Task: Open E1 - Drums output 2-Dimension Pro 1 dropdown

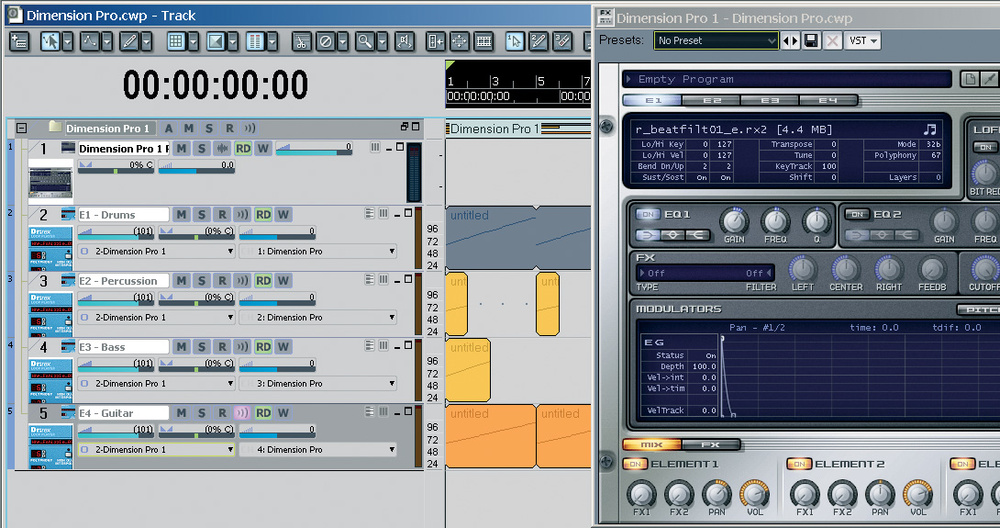Action: coord(157,251)
